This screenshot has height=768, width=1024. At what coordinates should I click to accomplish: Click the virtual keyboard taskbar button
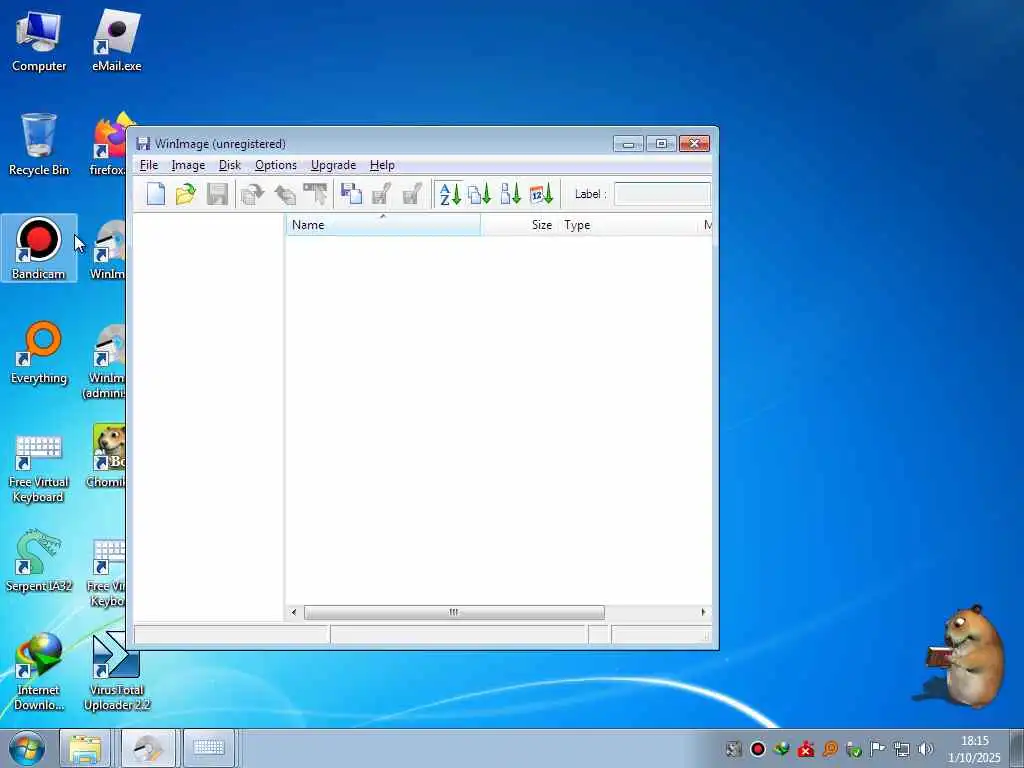pos(209,748)
